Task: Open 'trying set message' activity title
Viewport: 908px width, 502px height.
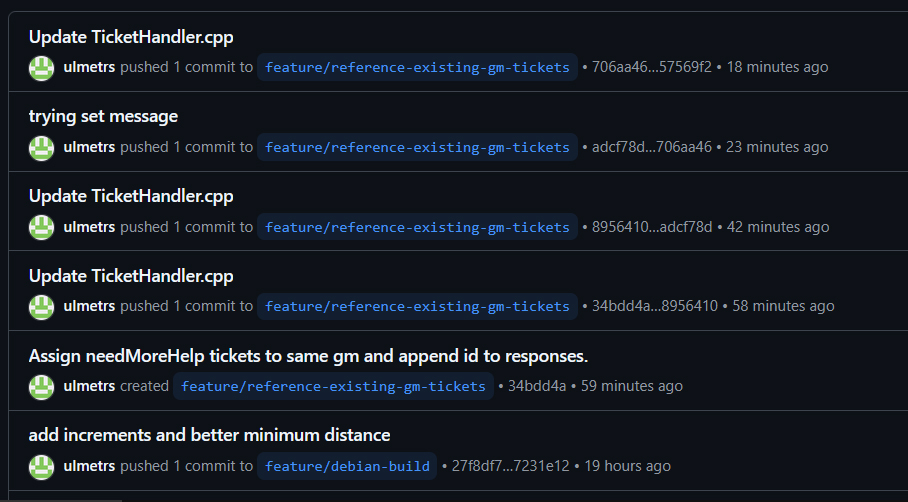Action: [x=104, y=116]
